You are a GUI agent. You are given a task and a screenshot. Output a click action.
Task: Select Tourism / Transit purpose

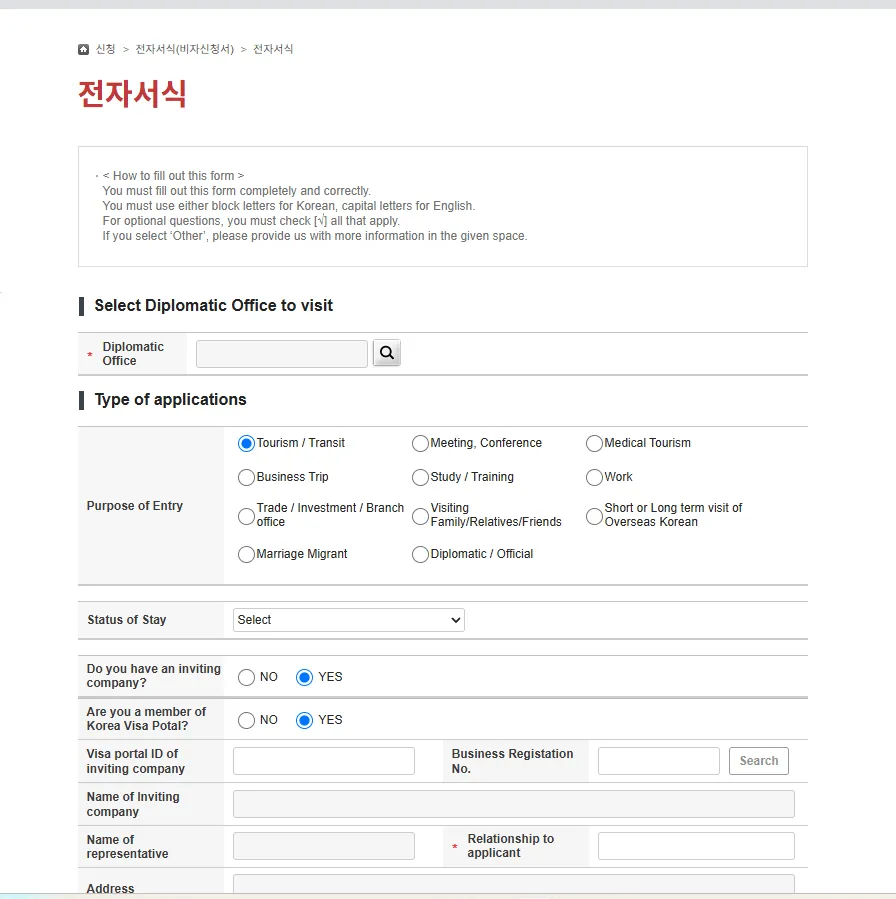pos(246,444)
